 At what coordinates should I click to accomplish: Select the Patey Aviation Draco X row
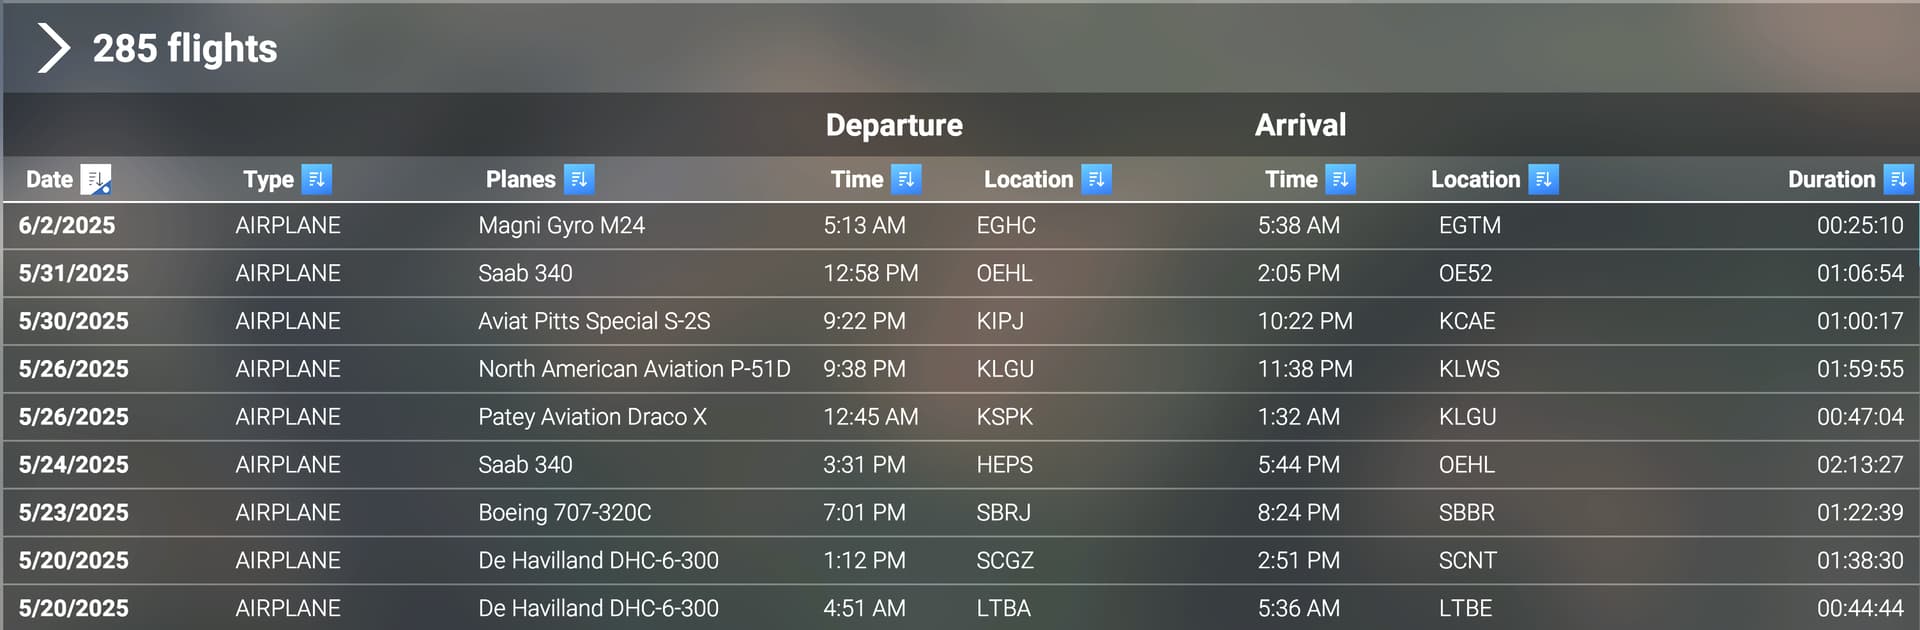tap(960, 417)
